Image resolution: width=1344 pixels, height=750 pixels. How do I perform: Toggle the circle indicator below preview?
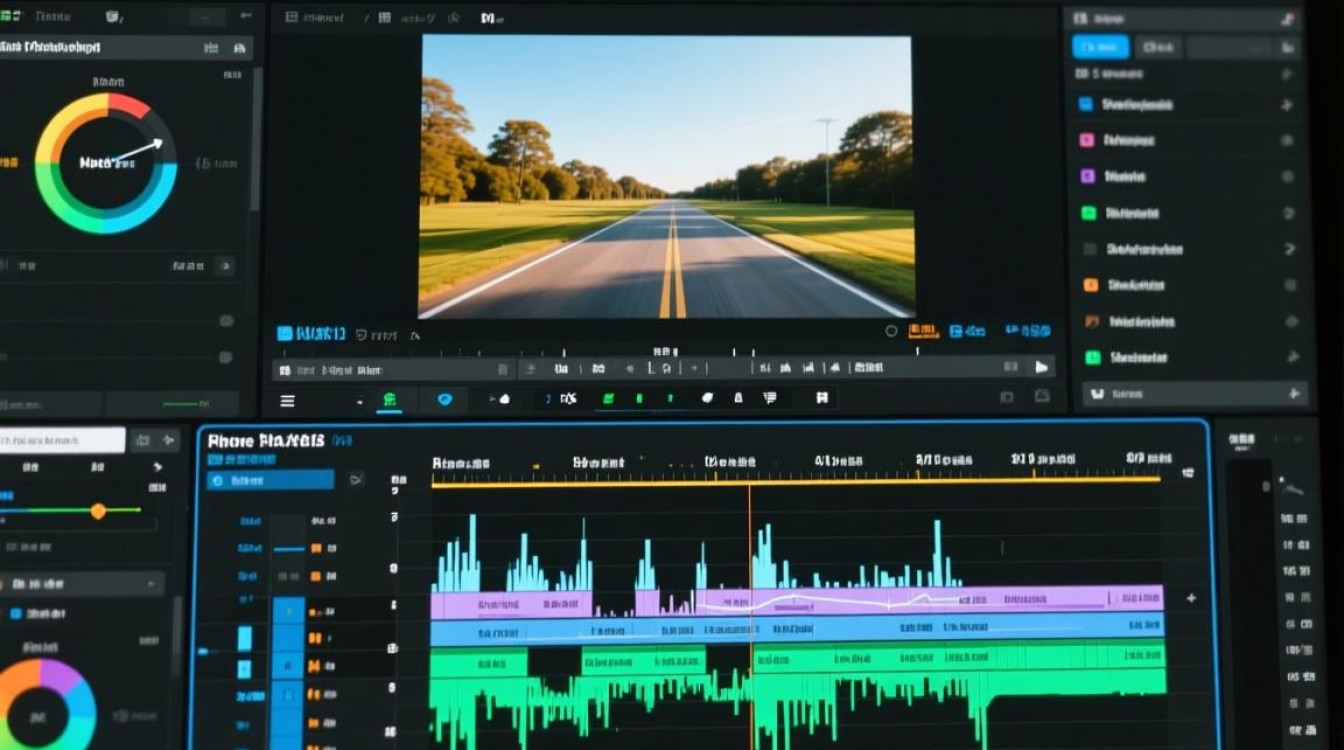(x=891, y=331)
